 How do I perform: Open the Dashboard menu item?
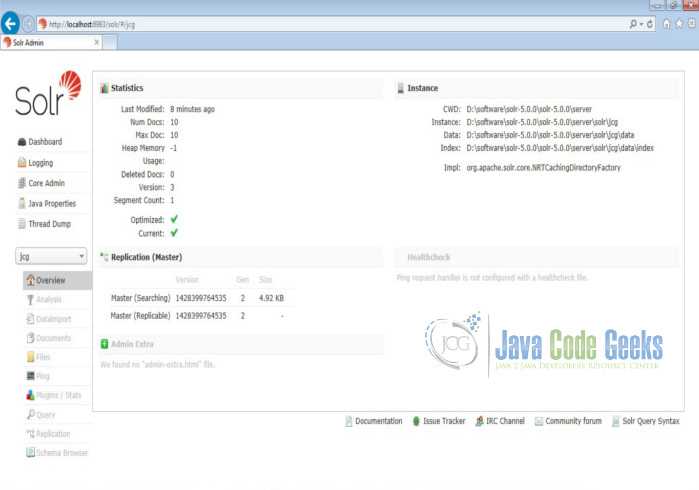(45, 142)
